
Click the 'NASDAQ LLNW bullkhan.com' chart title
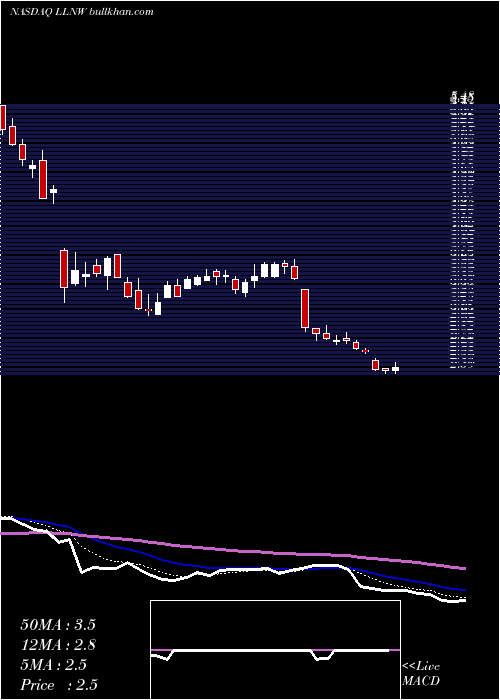point(82,12)
